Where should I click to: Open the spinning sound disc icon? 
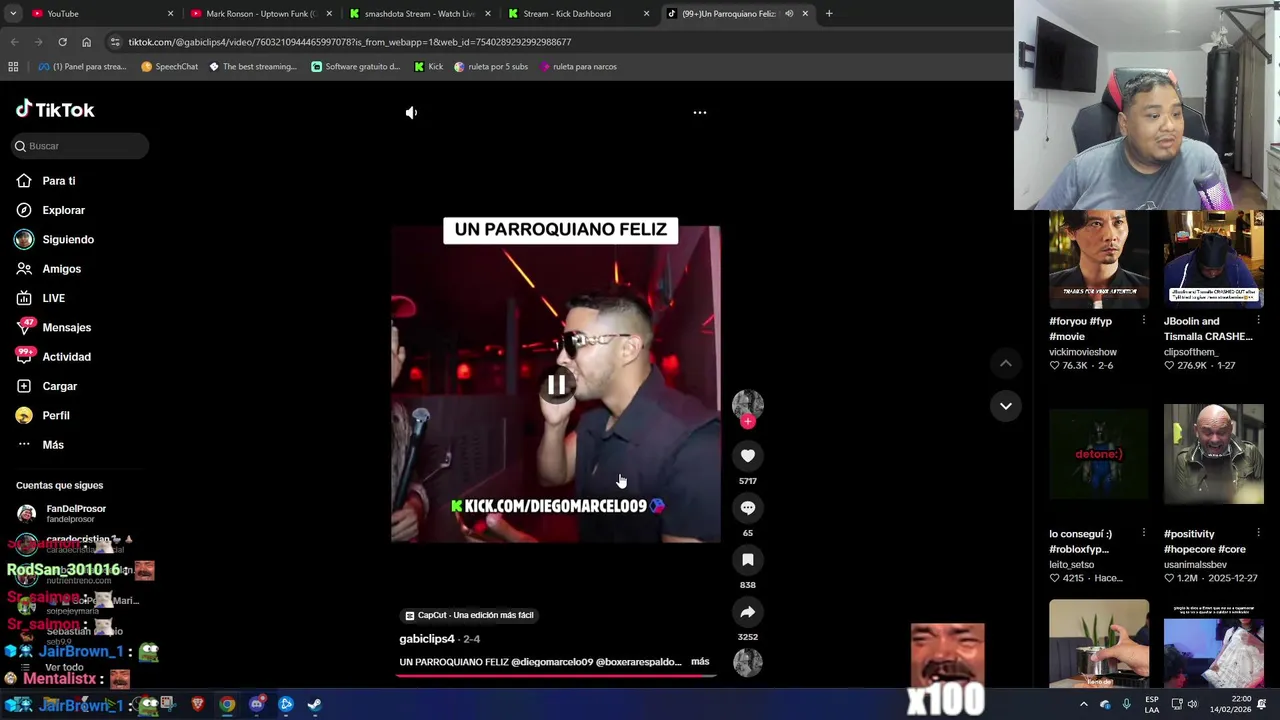tap(747, 662)
